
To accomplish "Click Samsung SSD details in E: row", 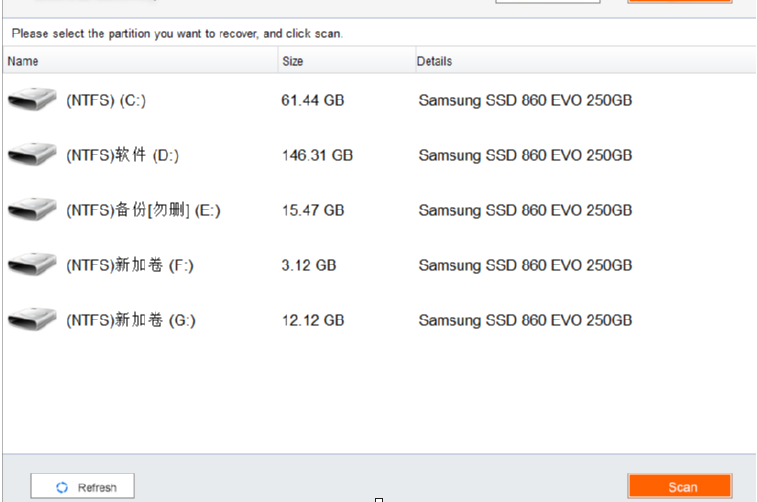I will tap(525, 210).
